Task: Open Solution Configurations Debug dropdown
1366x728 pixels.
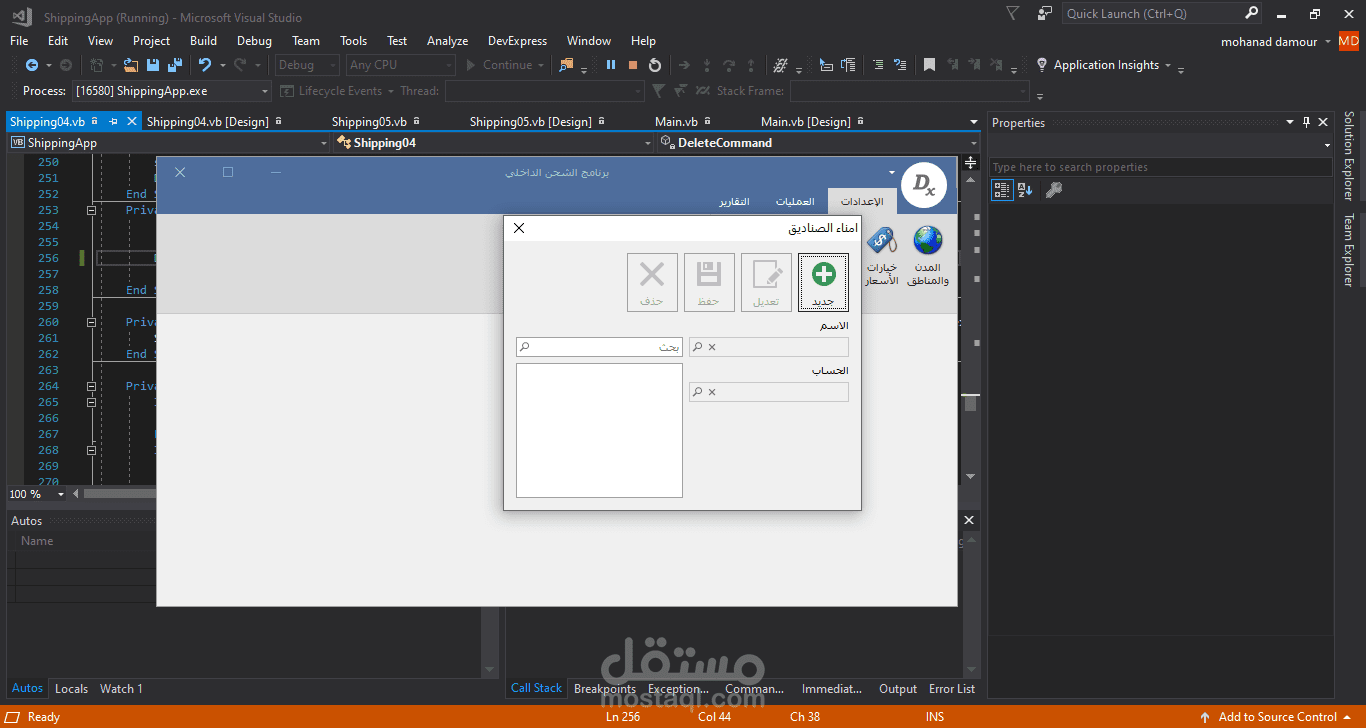Action: [308, 65]
